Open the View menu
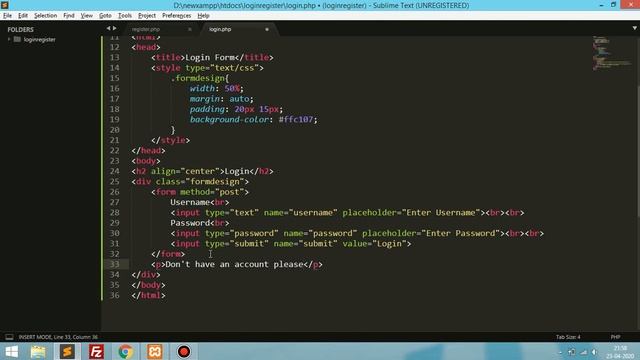This screenshot has width=640, height=360. (x=87, y=16)
